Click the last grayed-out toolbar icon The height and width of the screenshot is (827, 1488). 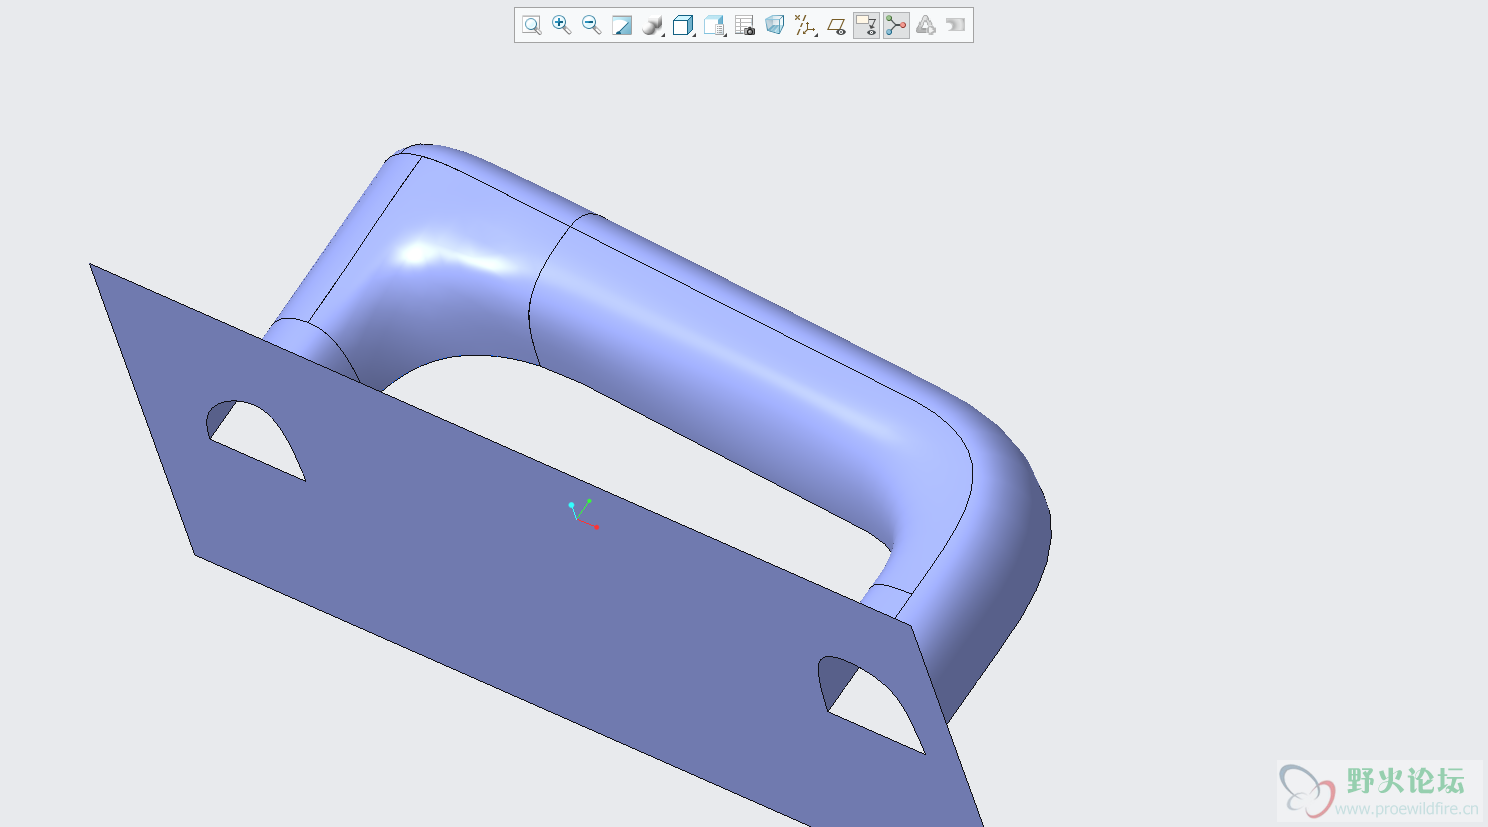tap(956, 25)
